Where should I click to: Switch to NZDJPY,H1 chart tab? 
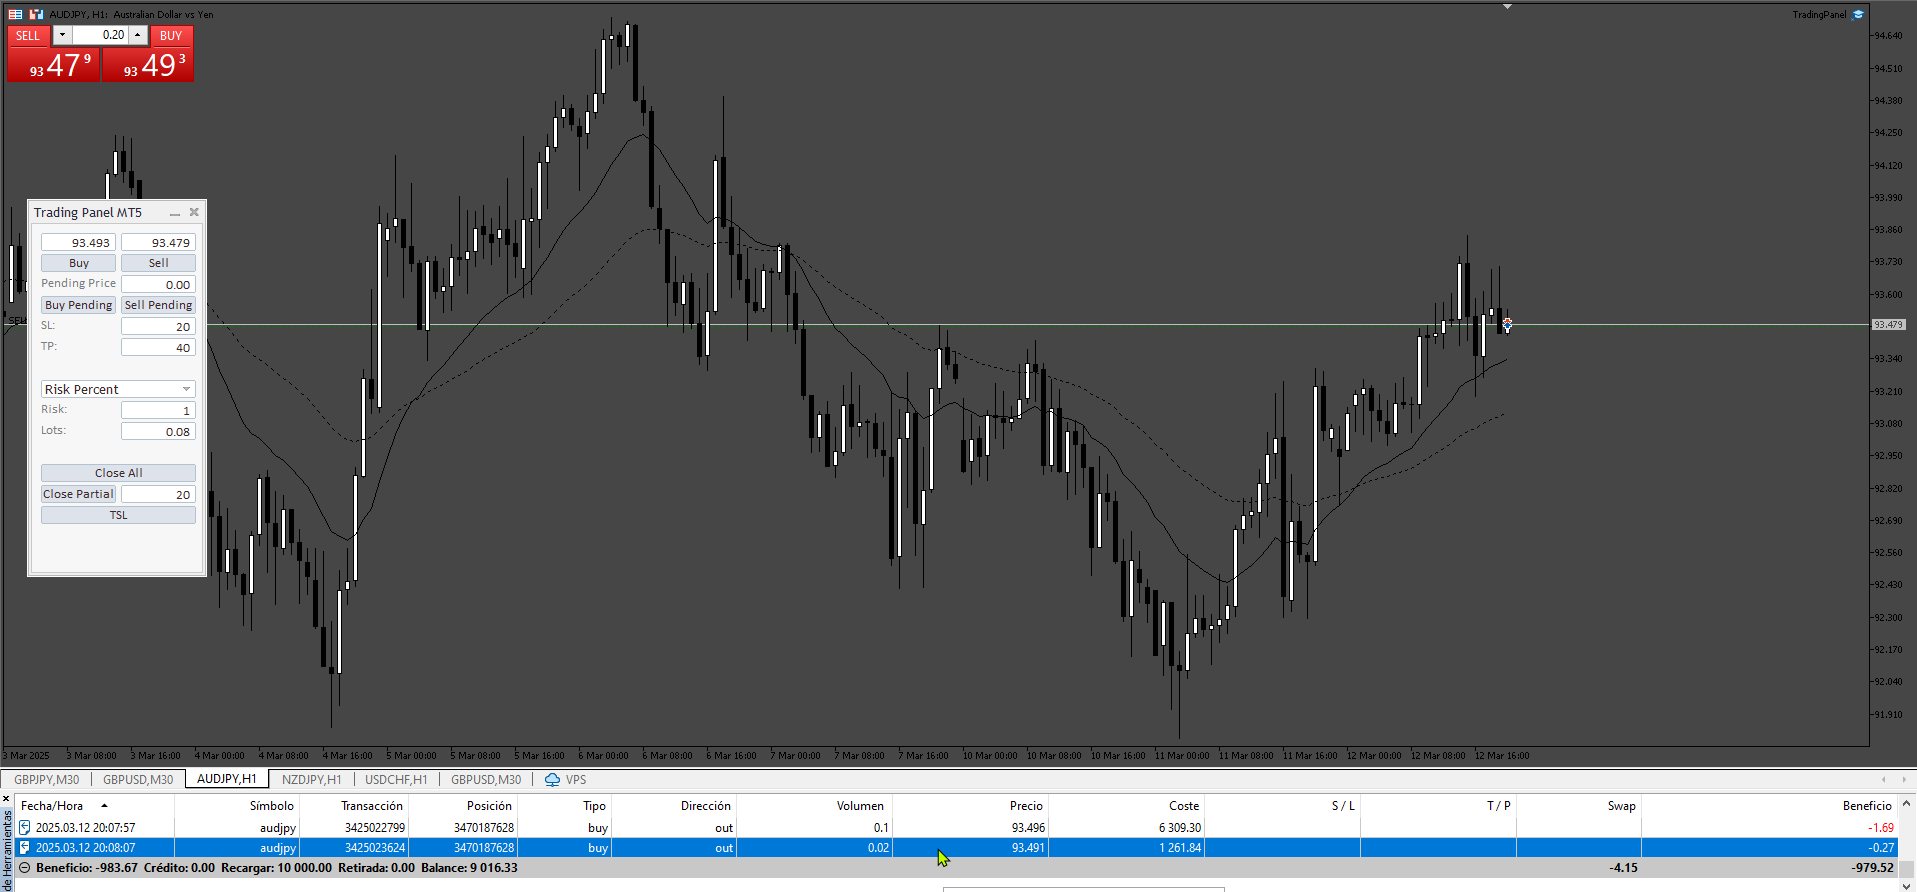[x=311, y=780]
